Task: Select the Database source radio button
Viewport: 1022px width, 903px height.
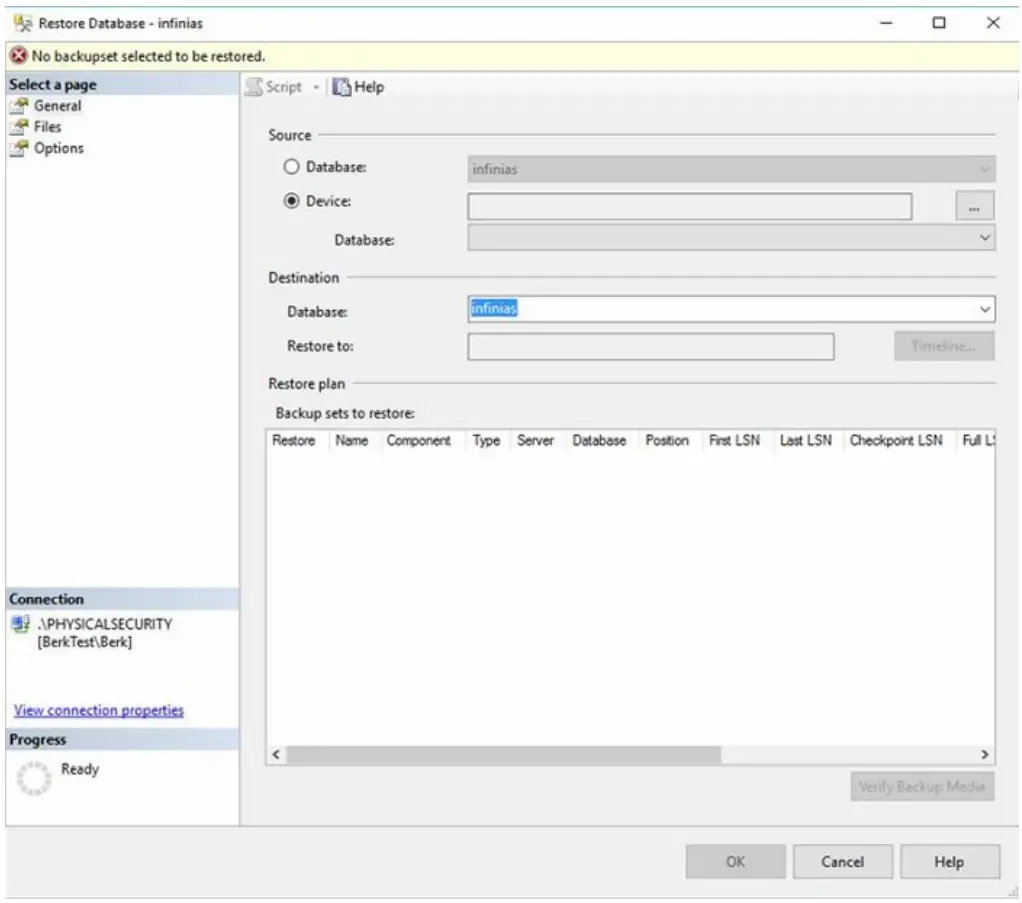Action: tap(293, 168)
